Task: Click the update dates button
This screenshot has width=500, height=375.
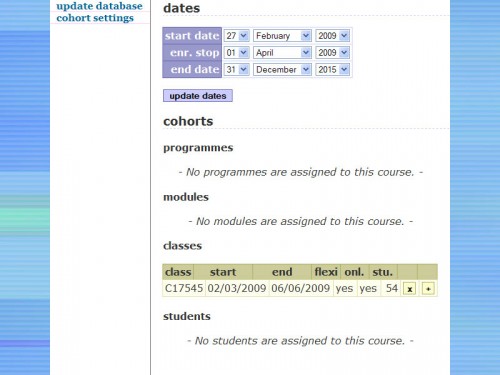Action: click(x=198, y=96)
